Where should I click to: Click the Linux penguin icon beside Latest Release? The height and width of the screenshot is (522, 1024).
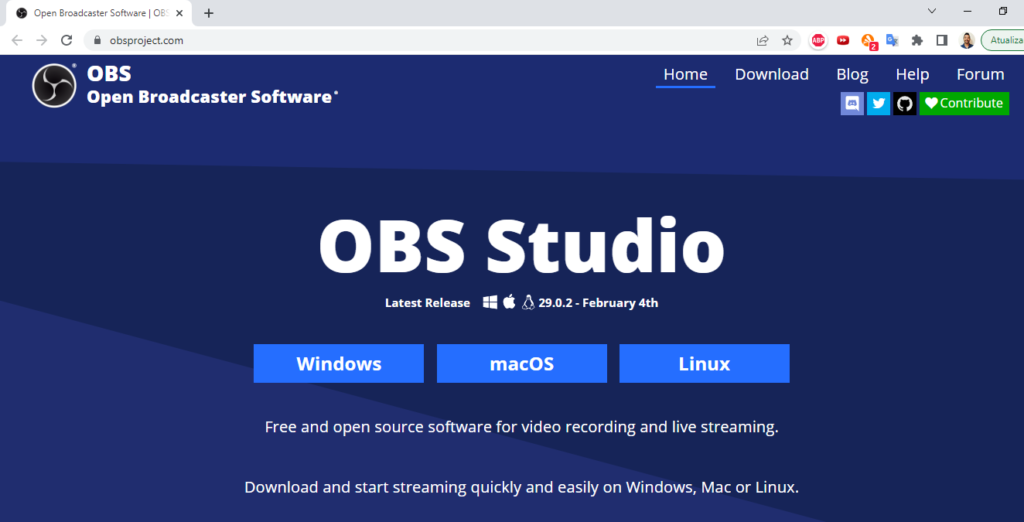tap(528, 302)
